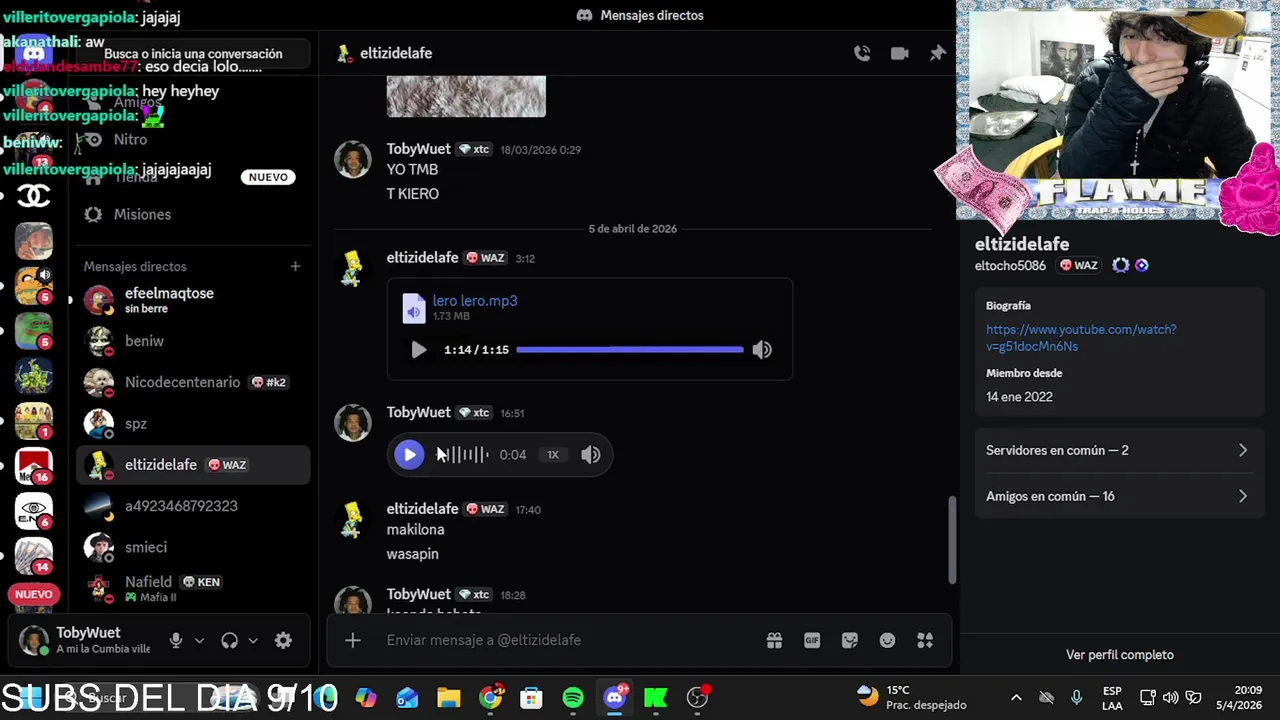Open Ver perfil completo
Viewport: 1280px width, 720px height.
click(1120, 655)
